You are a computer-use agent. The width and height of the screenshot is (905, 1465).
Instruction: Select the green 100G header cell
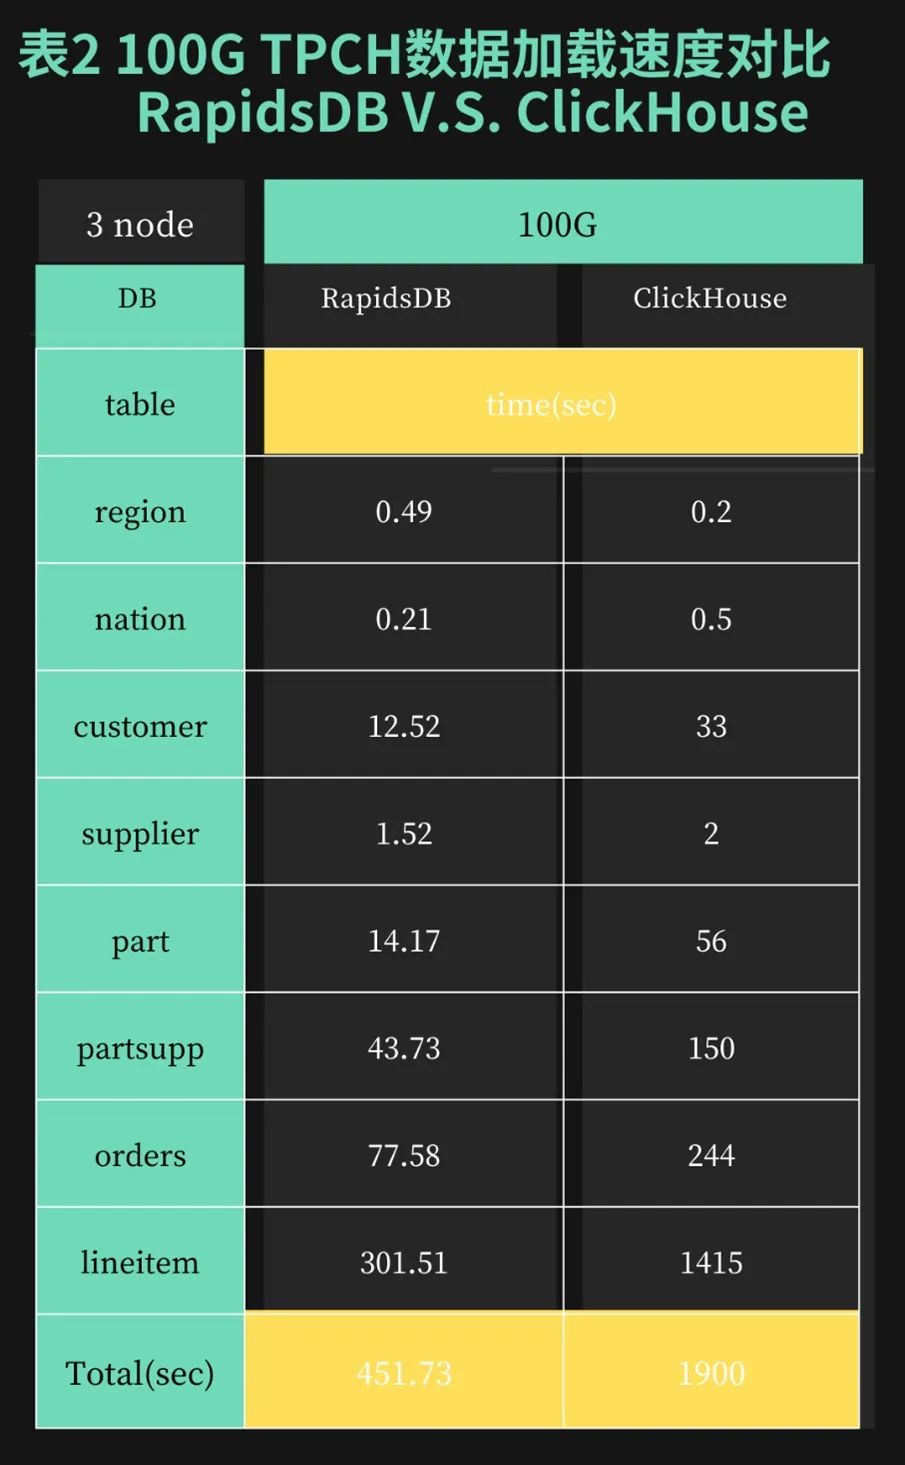click(562, 222)
